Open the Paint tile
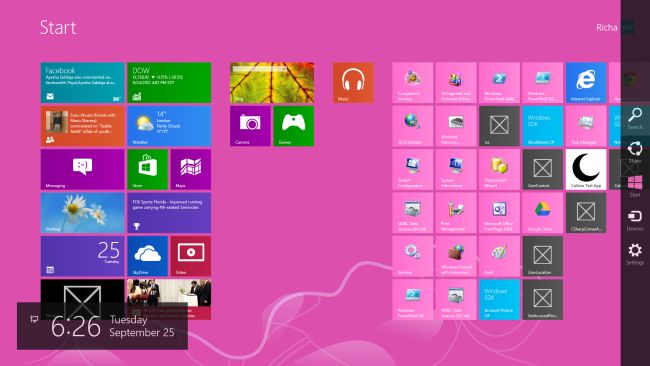The height and width of the screenshot is (366, 650). (x=499, y=256)
